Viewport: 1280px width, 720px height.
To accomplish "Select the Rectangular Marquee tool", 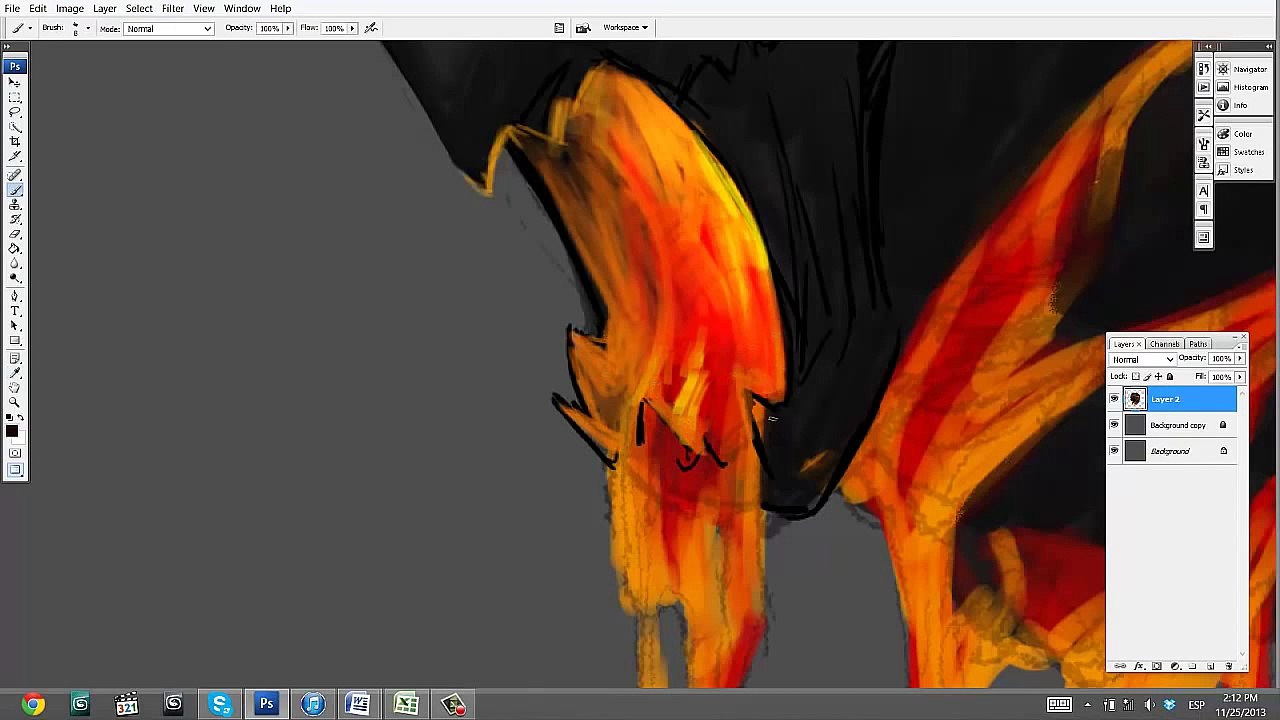I will tap(15, 96).
